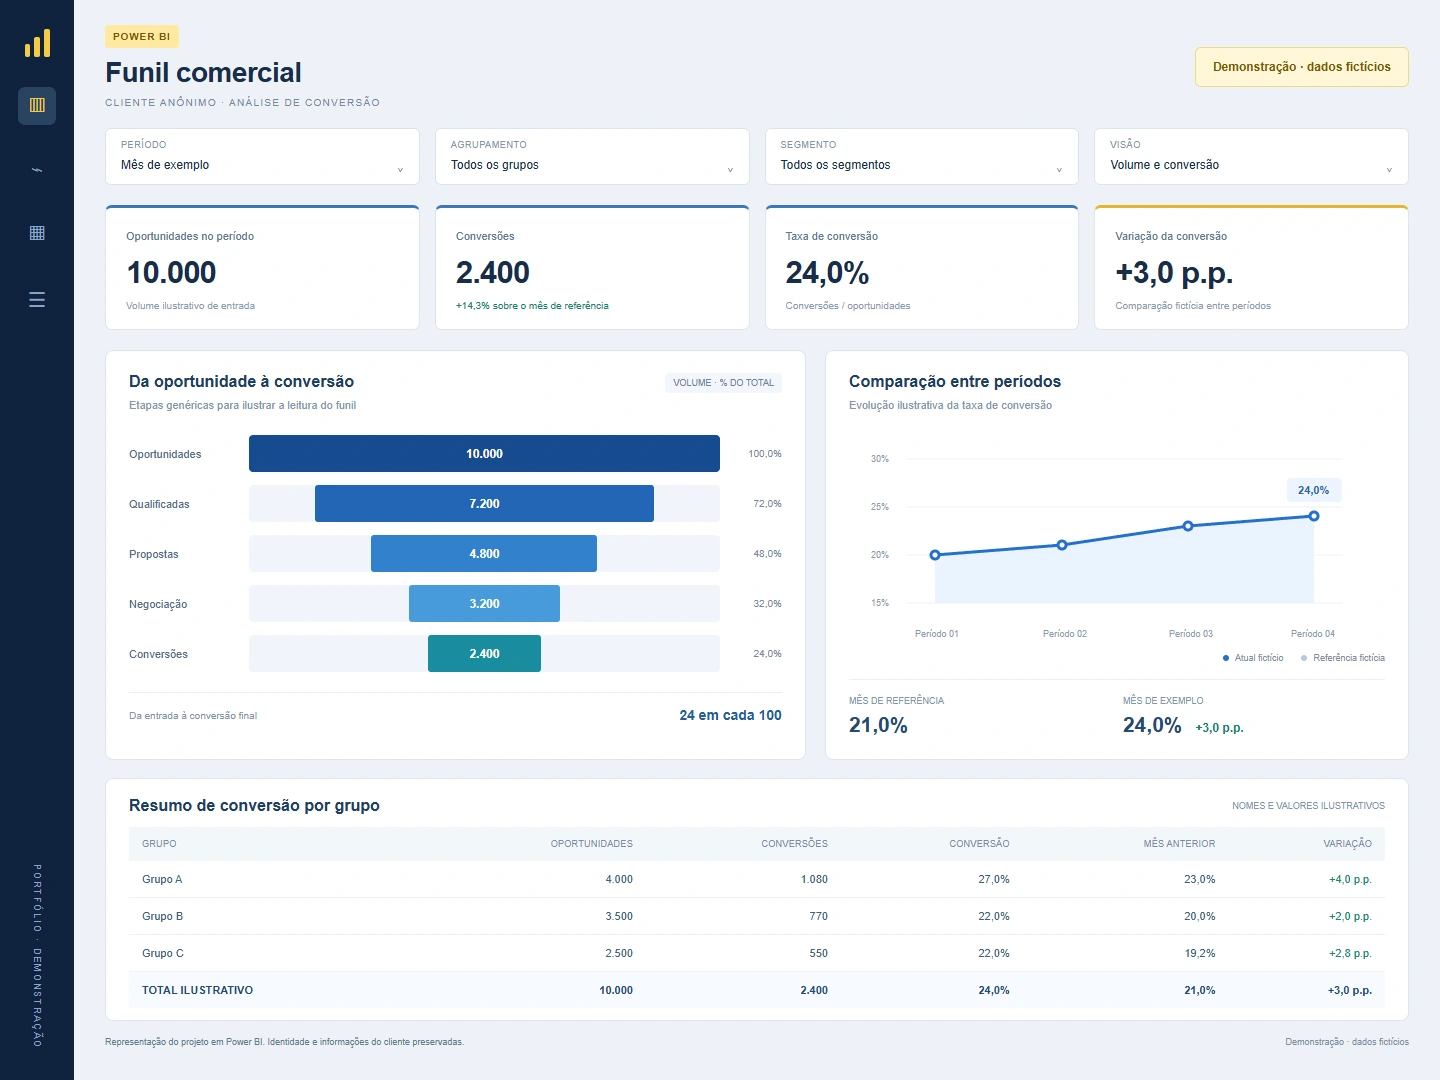Click the 'Funil comercial' page title
The height and width of the screenshot is (1080, 1440).
coord(203,73)
